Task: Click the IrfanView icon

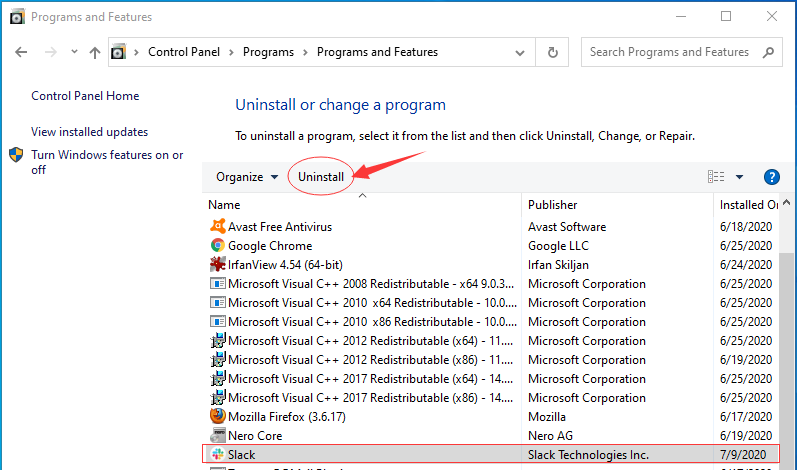Action: click(x=218, y=264)
